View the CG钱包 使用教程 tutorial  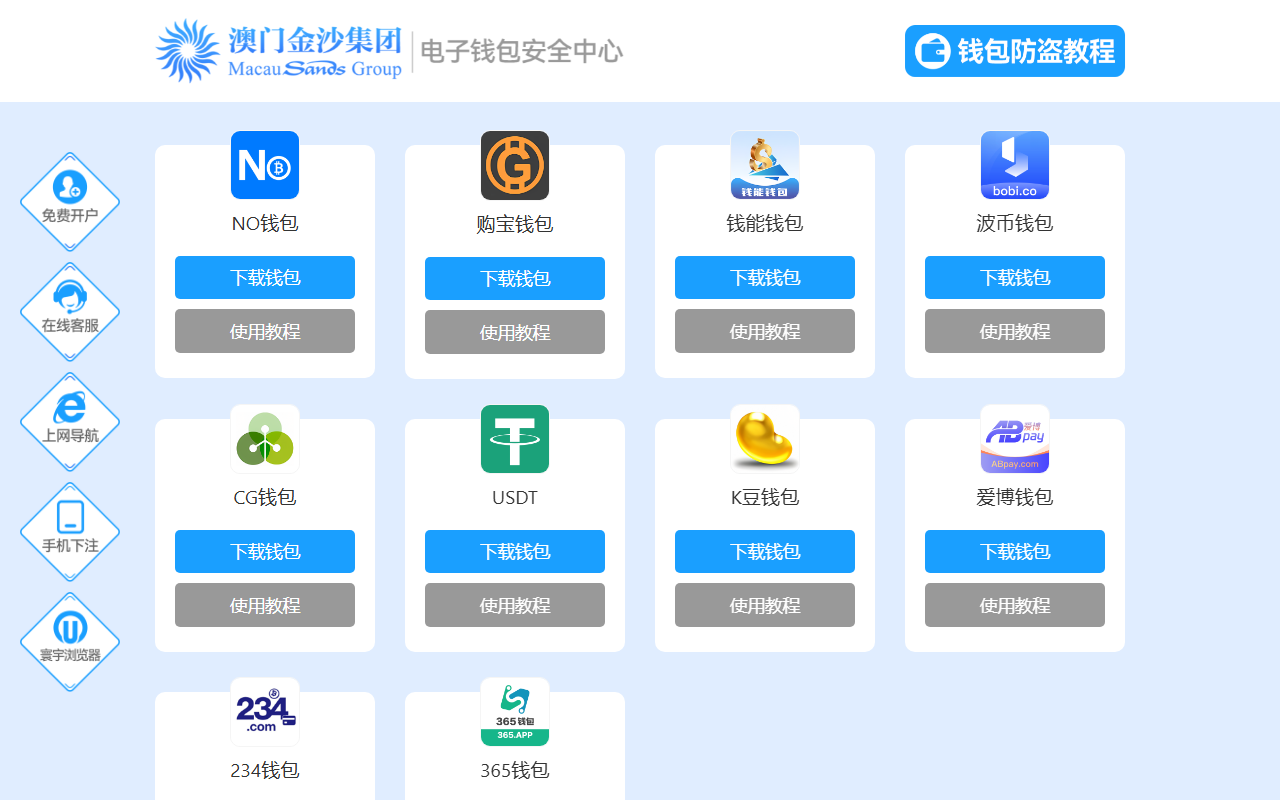click(x=265, y=605)
